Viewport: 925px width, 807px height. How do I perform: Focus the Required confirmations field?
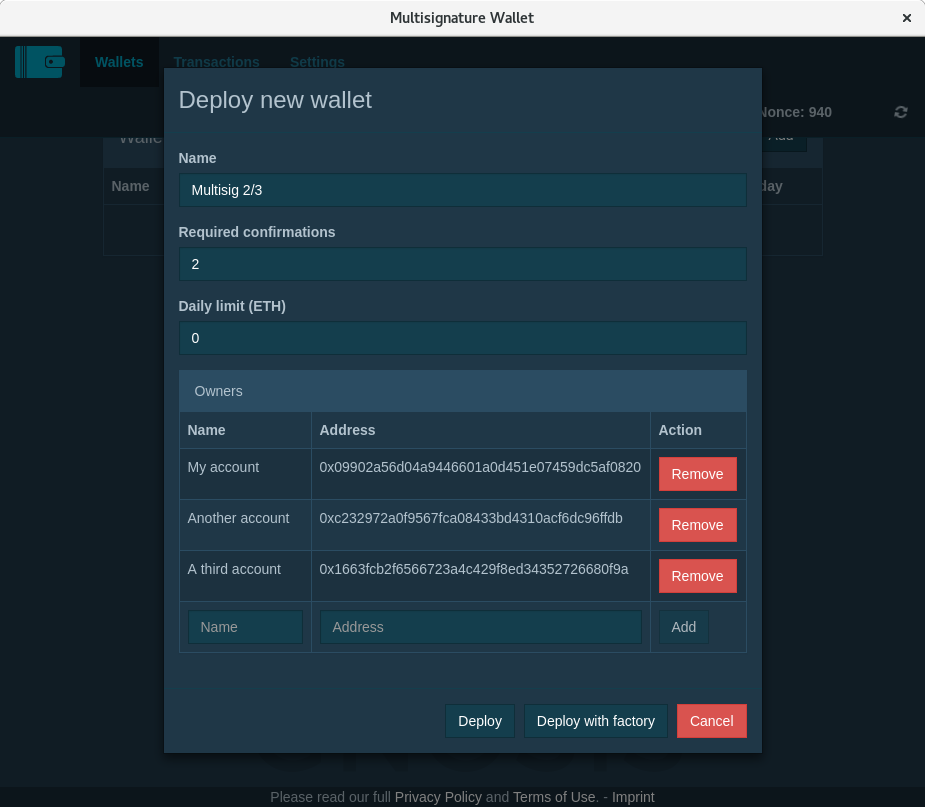coord(462,264)
